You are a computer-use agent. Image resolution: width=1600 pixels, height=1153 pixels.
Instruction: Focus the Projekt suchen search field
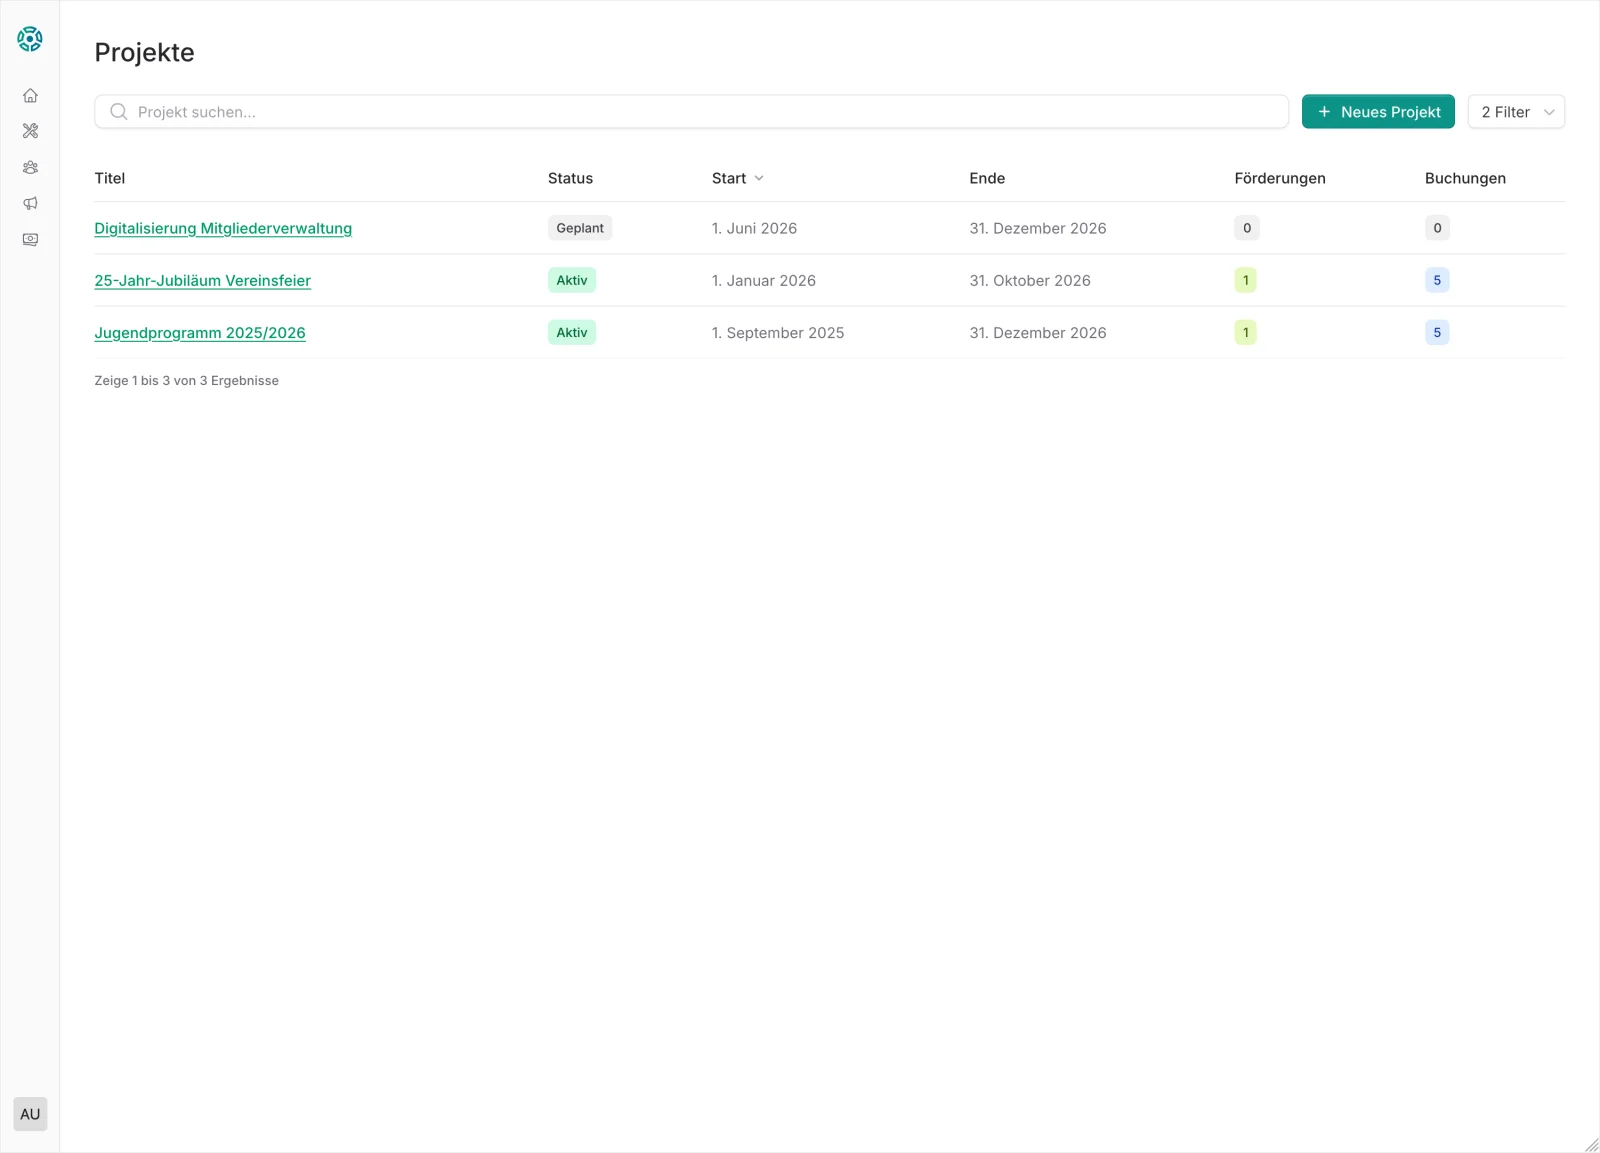click(x=700, y=112)
